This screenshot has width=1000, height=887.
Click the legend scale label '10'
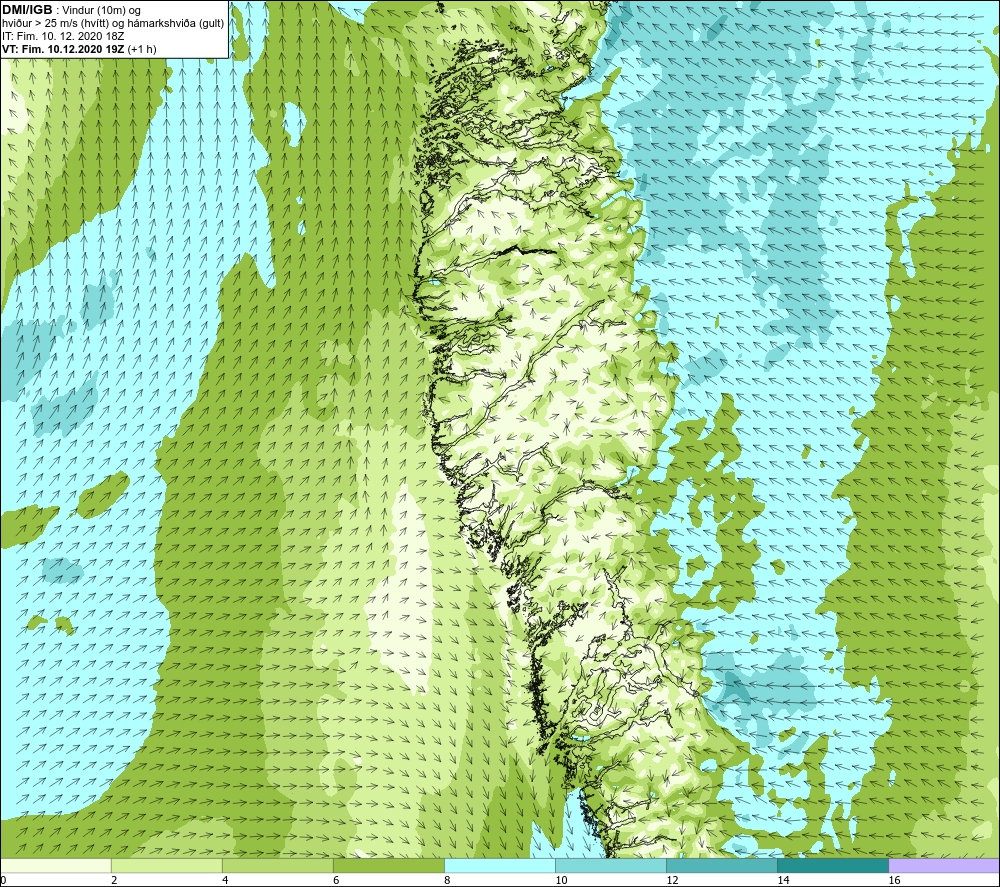[x=561, y=881]
